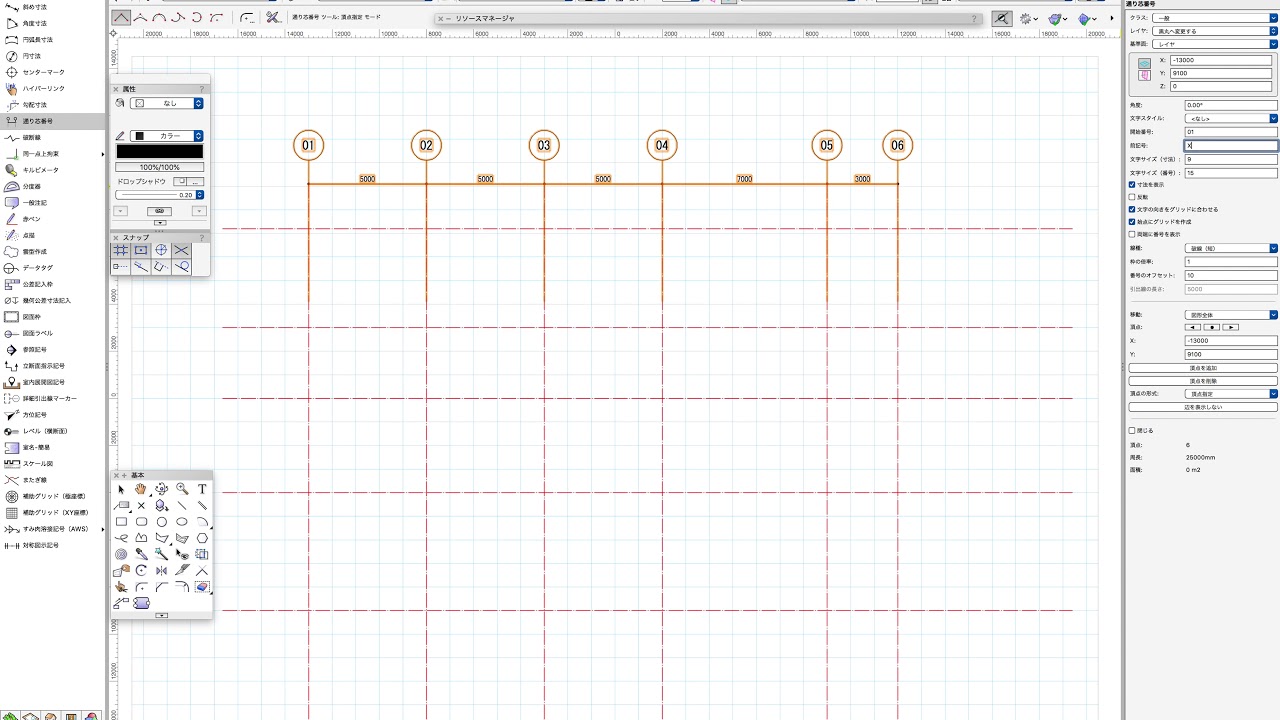Check the 閉じる checkbox
1280x720 pixels.
click(1132, 431)
